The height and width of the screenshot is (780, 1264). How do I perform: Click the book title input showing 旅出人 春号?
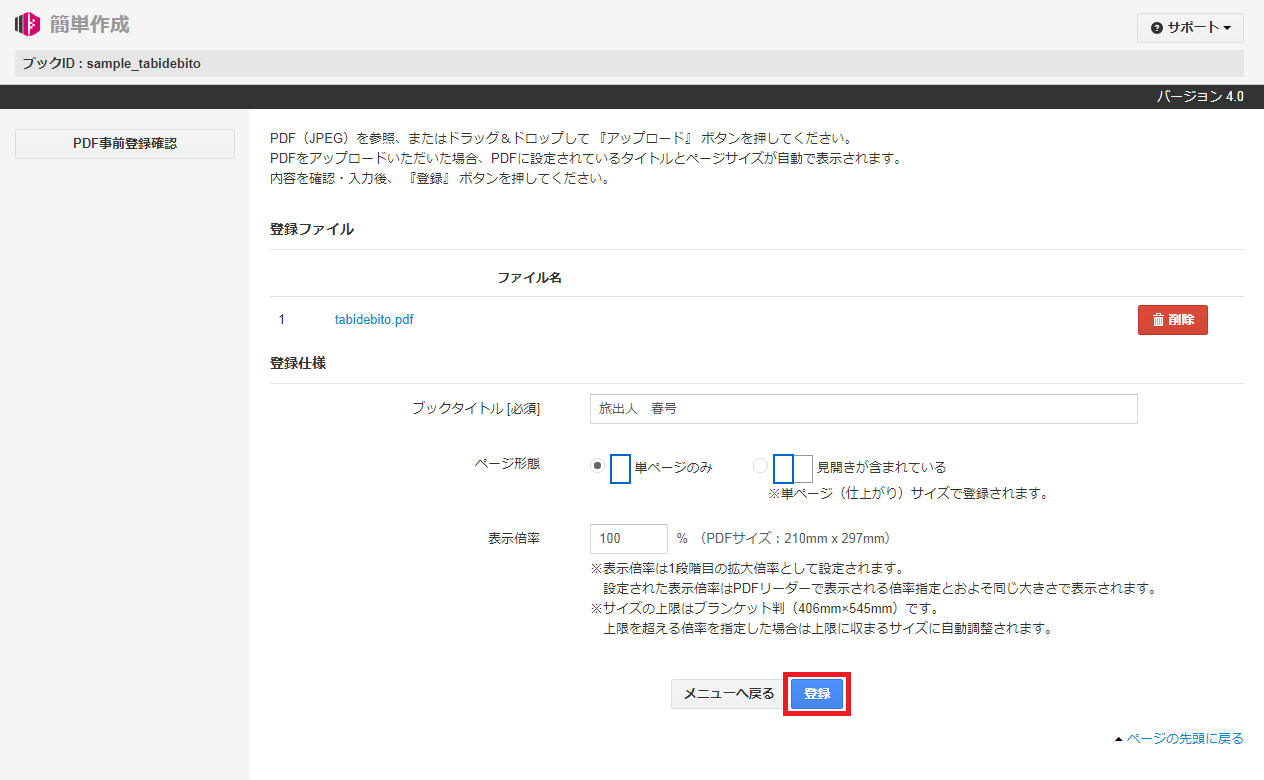point(863,408)
